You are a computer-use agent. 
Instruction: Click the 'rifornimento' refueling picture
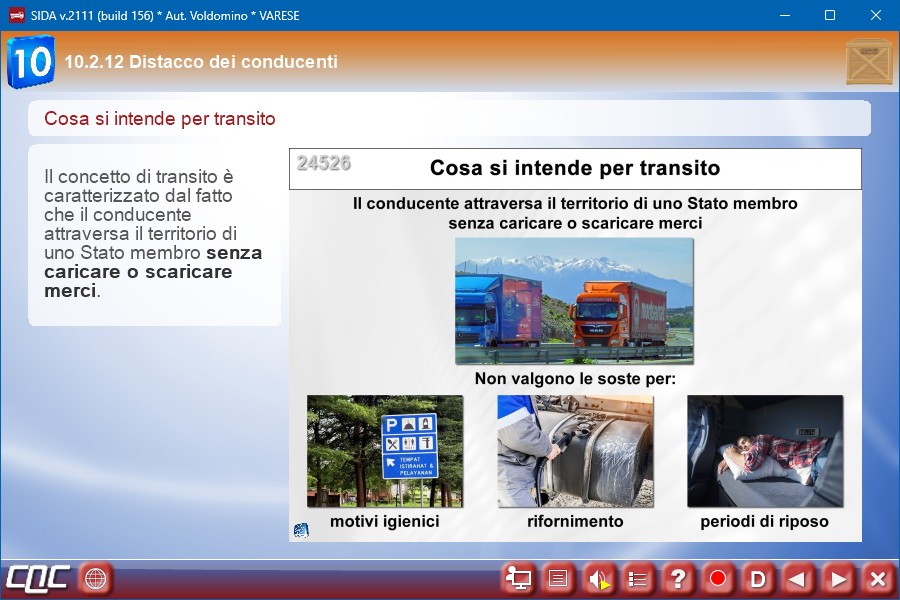575,451
